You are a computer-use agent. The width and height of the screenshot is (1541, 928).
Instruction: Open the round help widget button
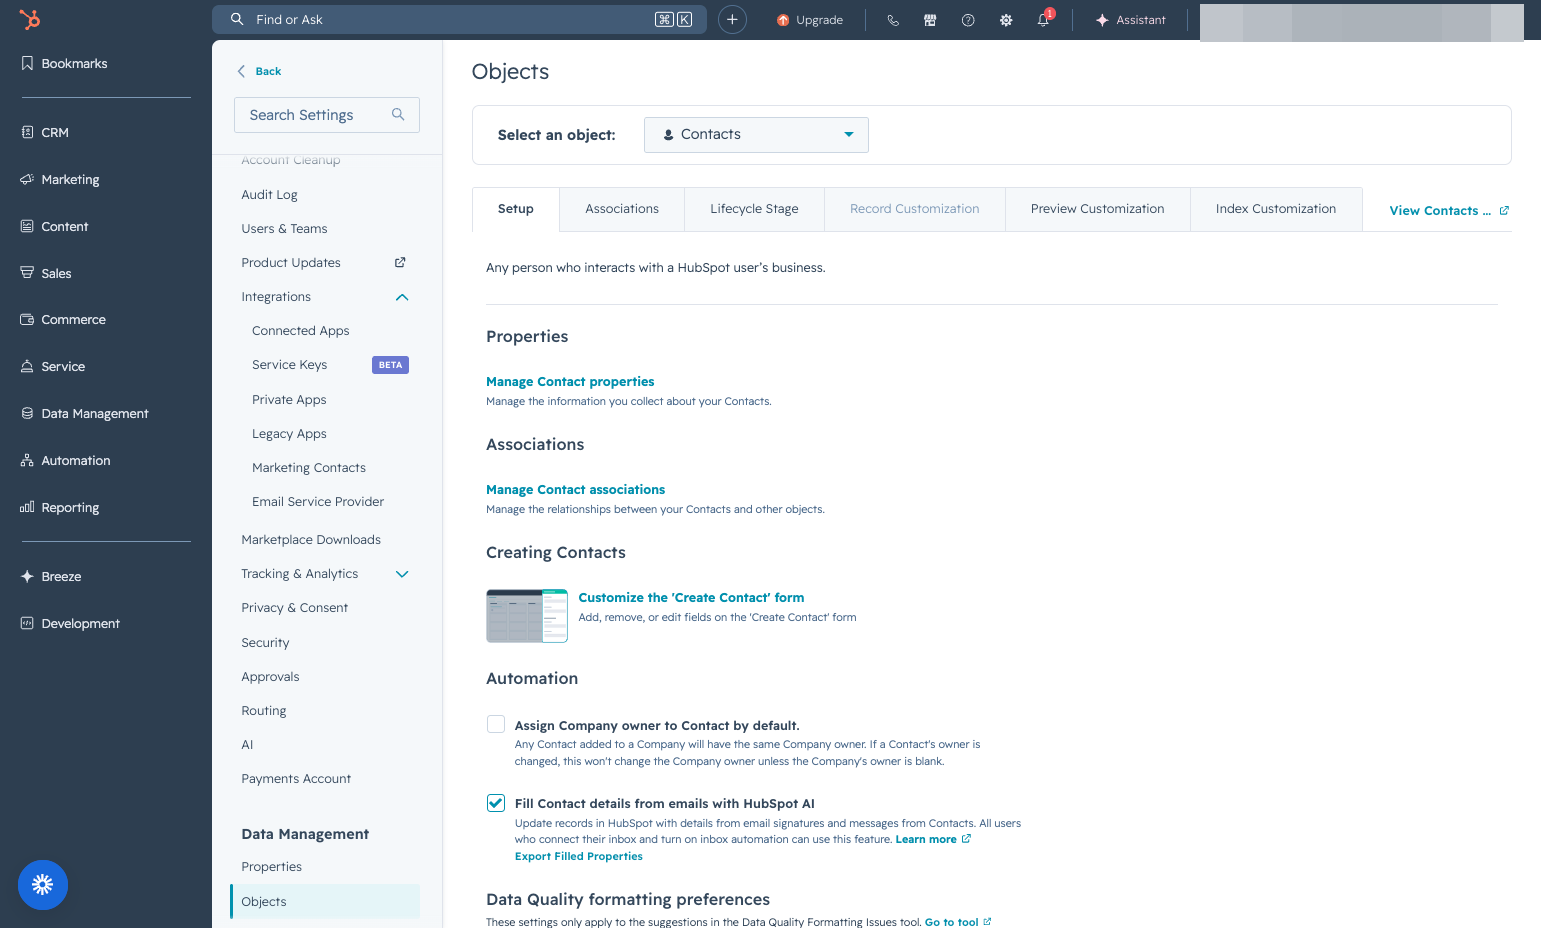point(43,885)
